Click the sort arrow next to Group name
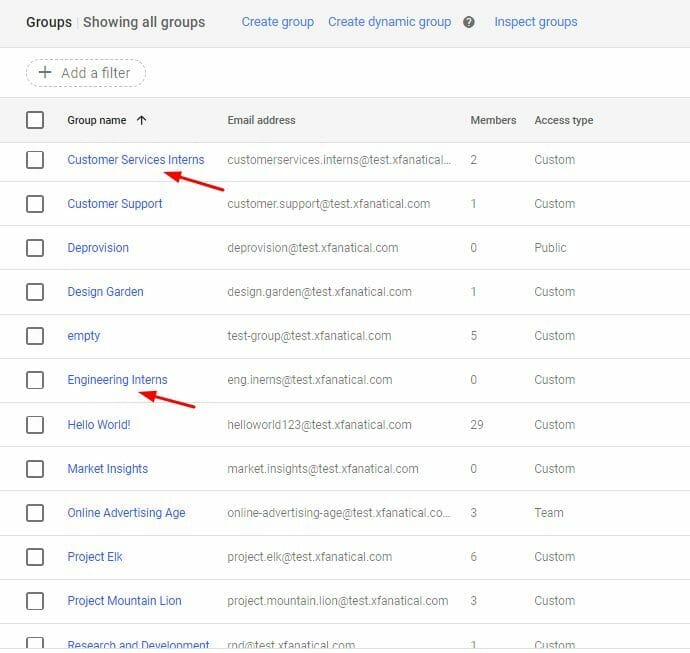This screenshot has width=690, height=653. tap(141, 120)
